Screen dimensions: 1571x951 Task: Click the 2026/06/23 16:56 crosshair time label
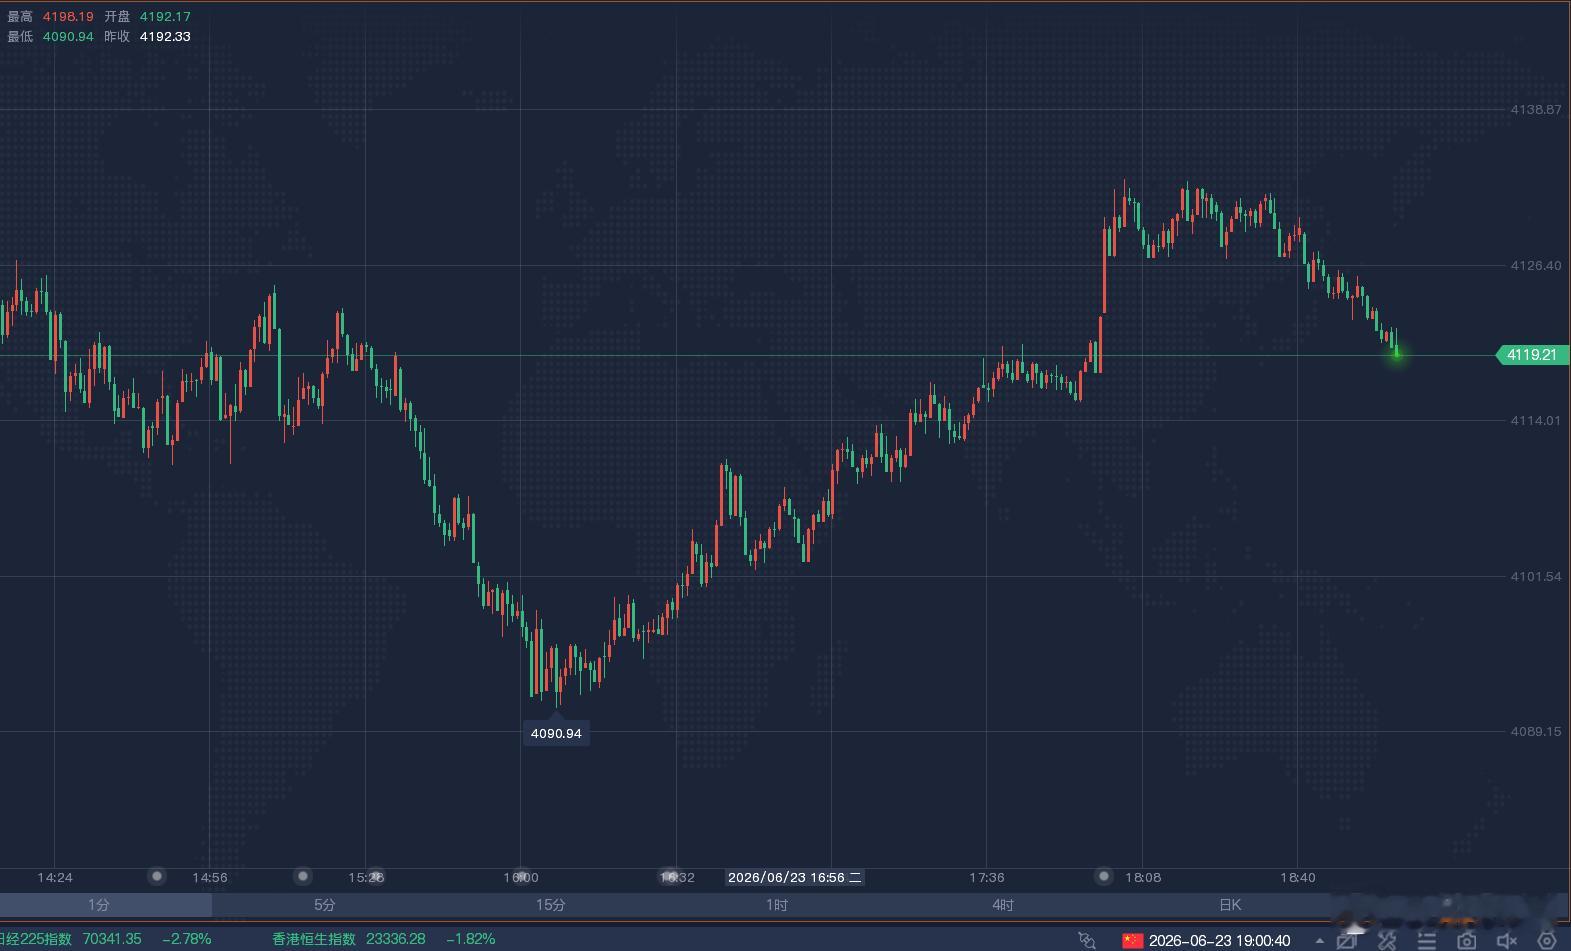point(795,877)
